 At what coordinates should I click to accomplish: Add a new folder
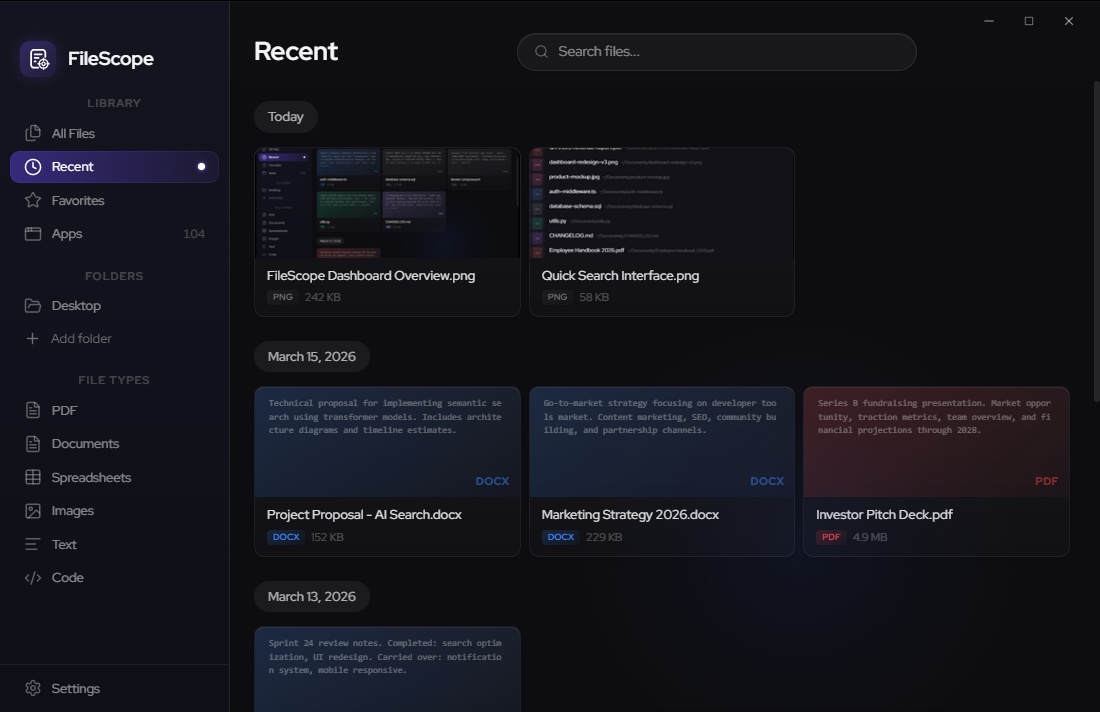(x=80, y=338)
